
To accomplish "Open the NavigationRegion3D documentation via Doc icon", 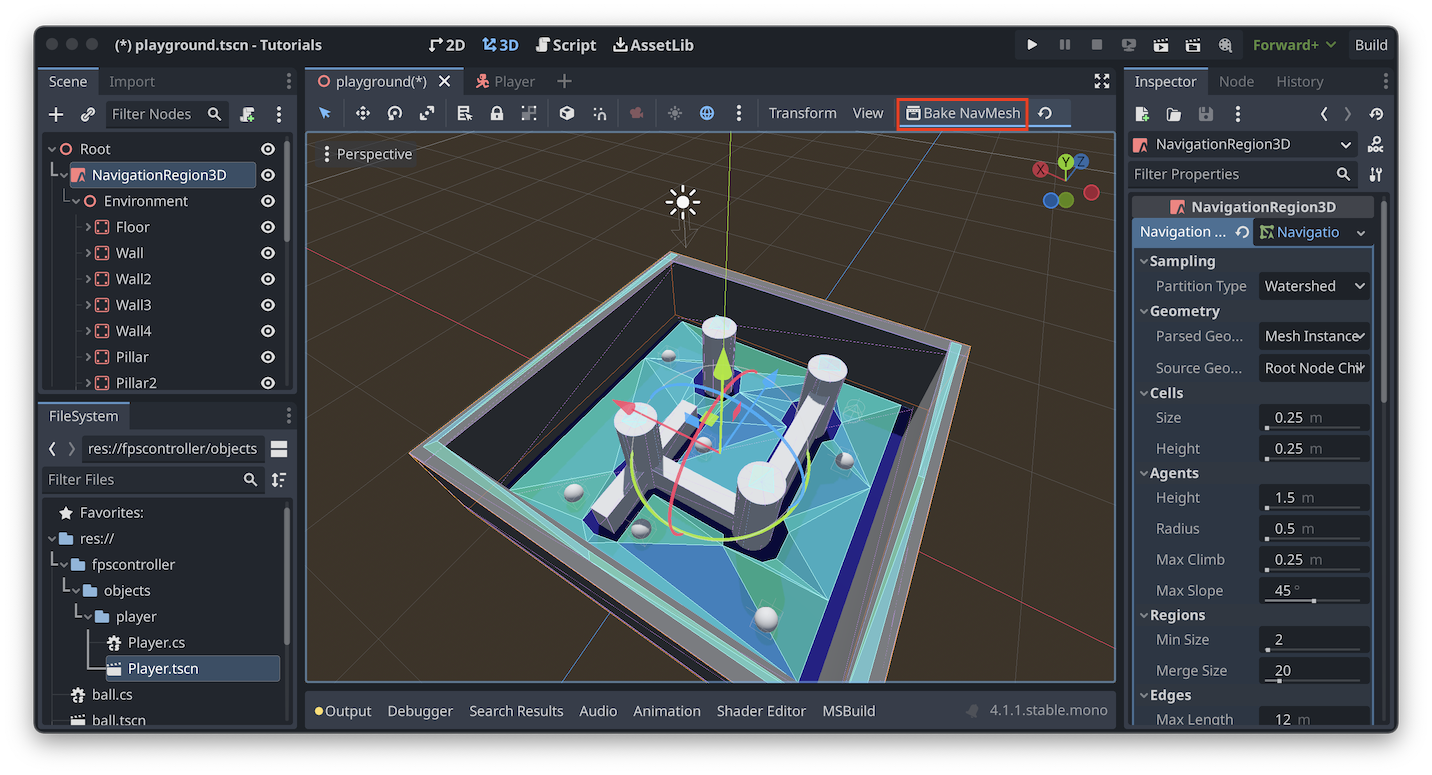I will (1375, 145).
